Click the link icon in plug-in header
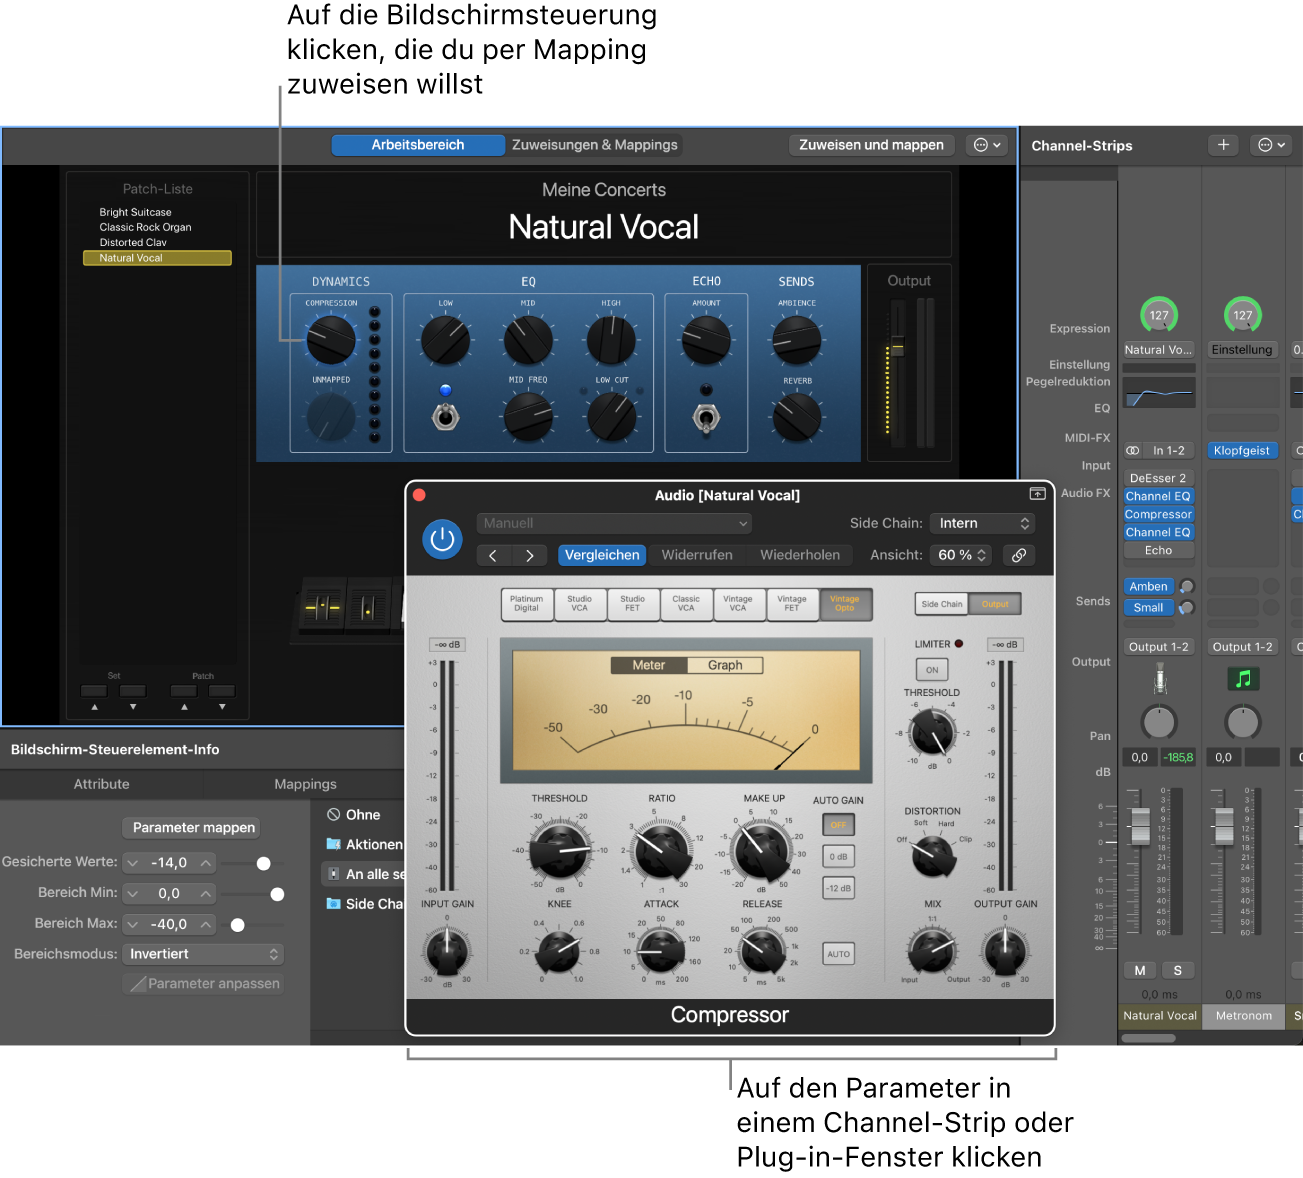The image size is (1303, 1178). coord(1018,555)
